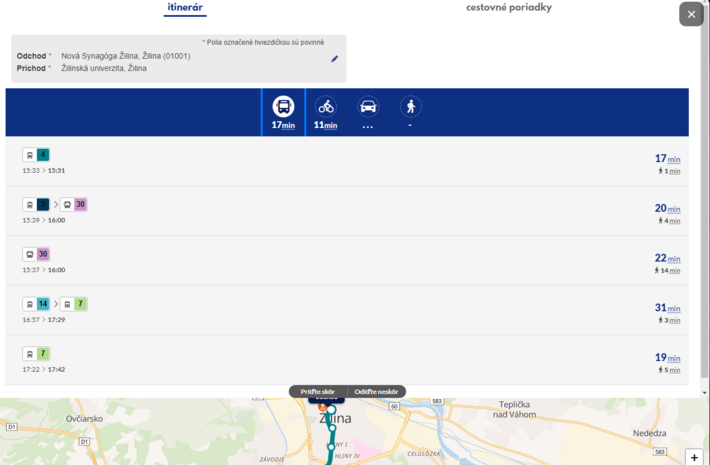Edit departure and arrival with pencil icon
Viewport: 710px width, 465px height.
coord(335,59)
